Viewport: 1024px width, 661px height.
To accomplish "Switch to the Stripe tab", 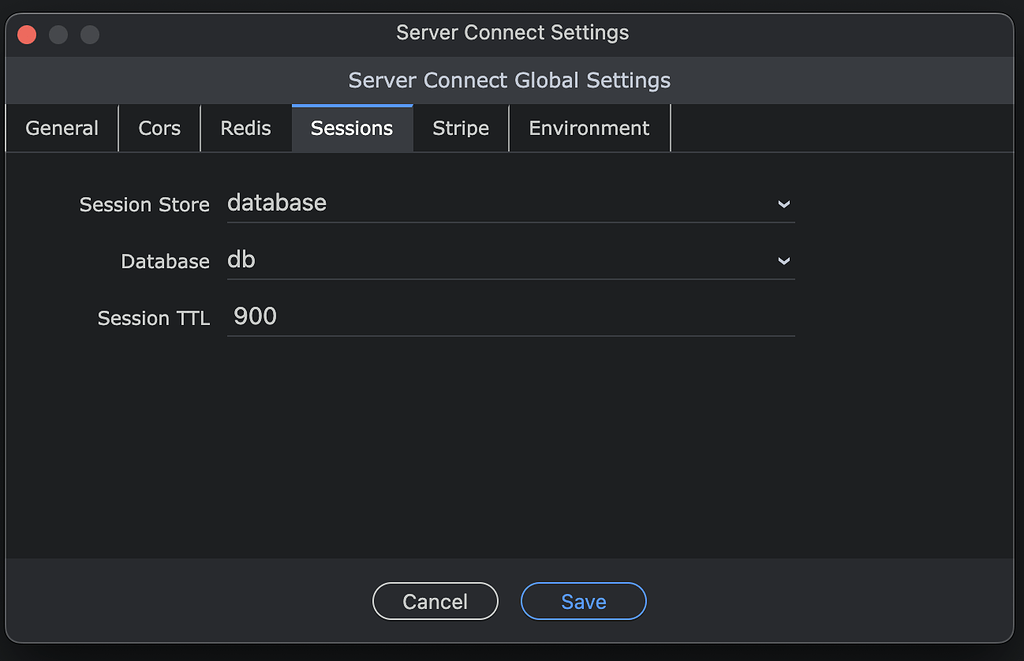I will tap(460, 128).
